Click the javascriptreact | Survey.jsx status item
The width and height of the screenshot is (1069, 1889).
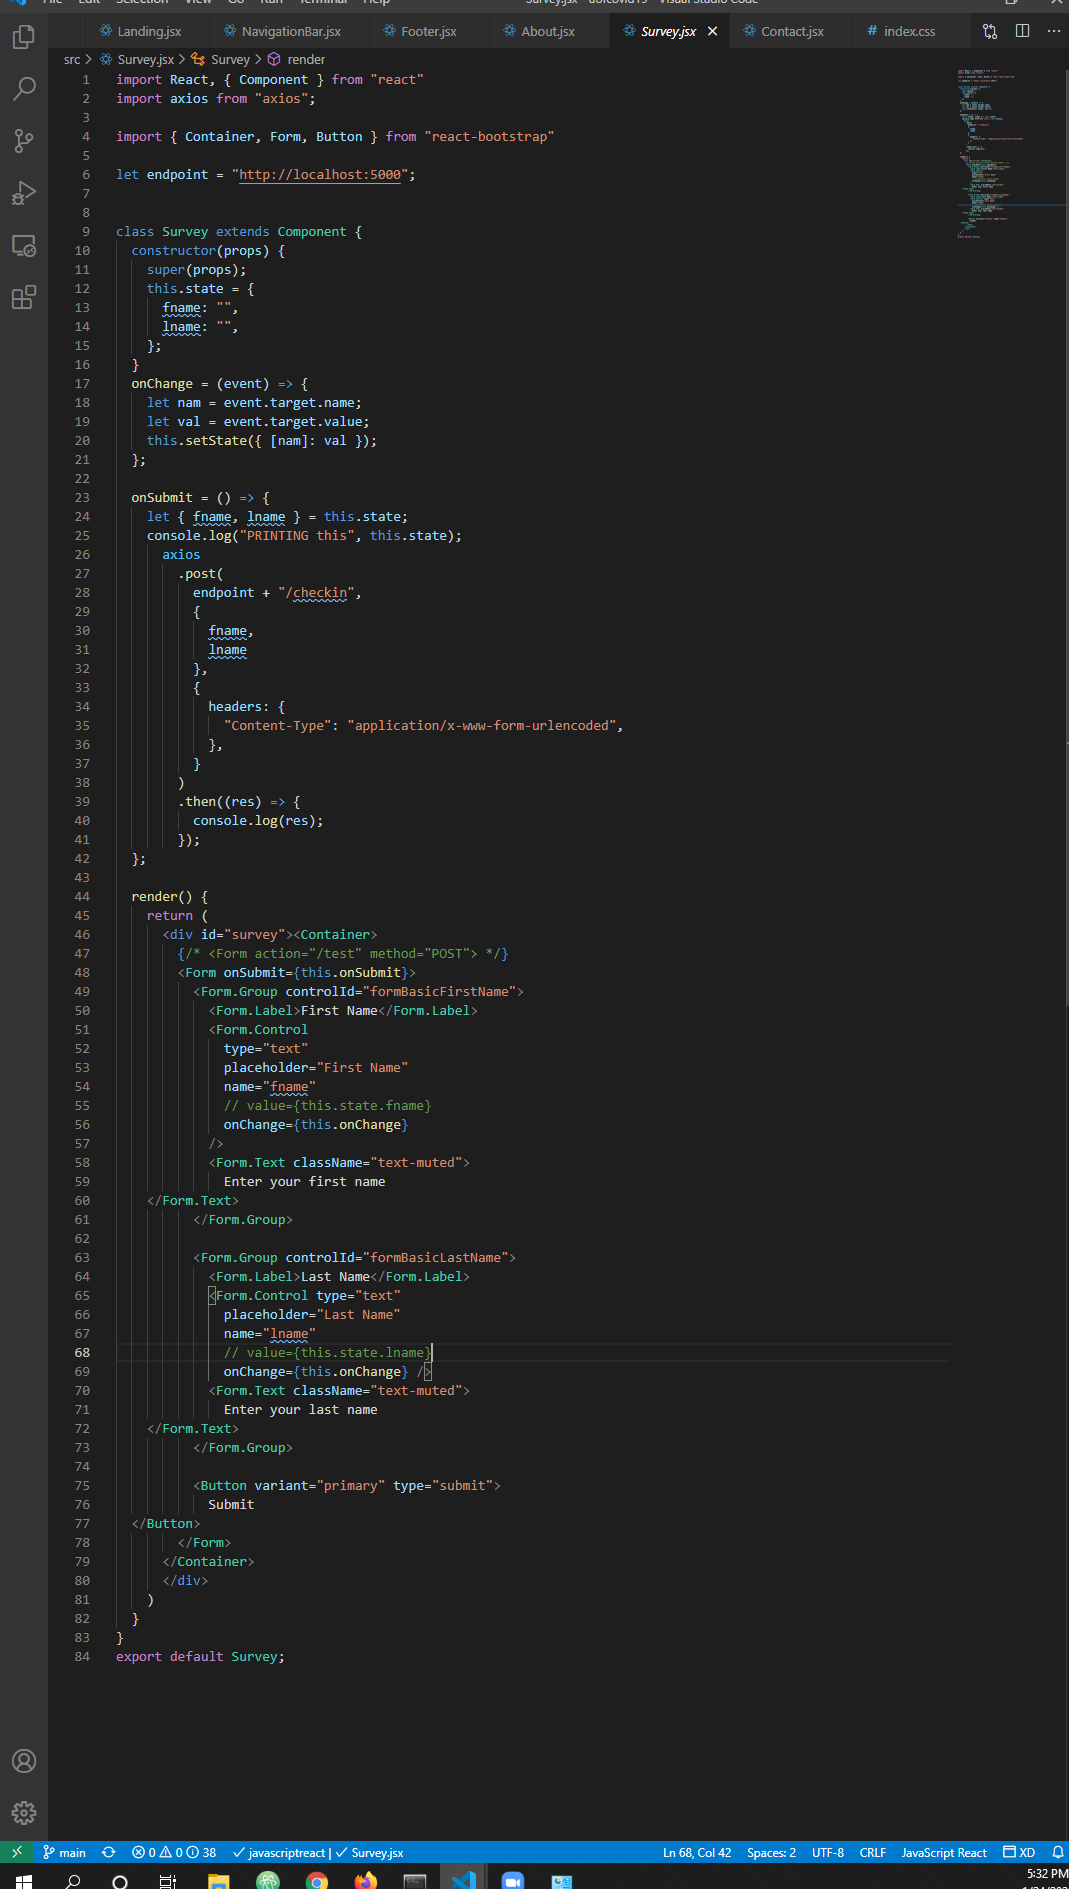318,1852
